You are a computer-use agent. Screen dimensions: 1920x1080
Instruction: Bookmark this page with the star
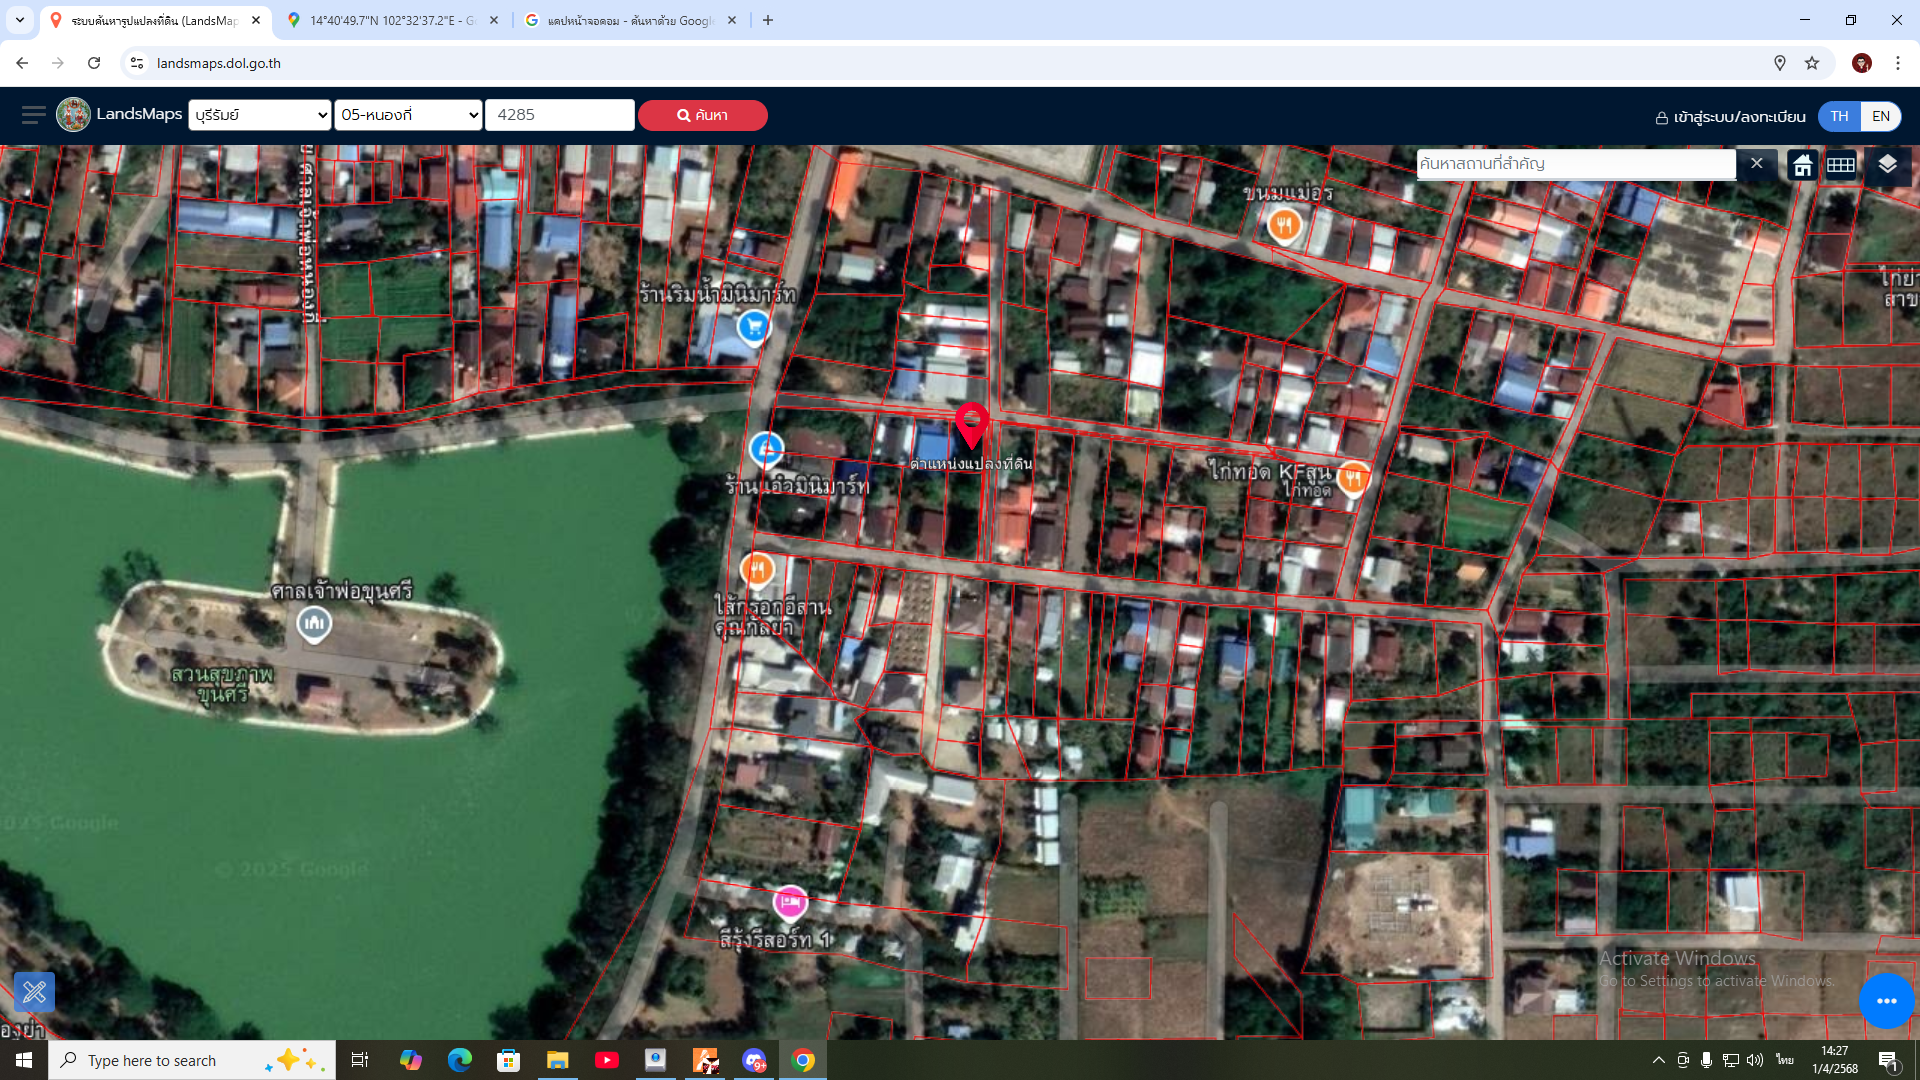(x=1812, y=63)
